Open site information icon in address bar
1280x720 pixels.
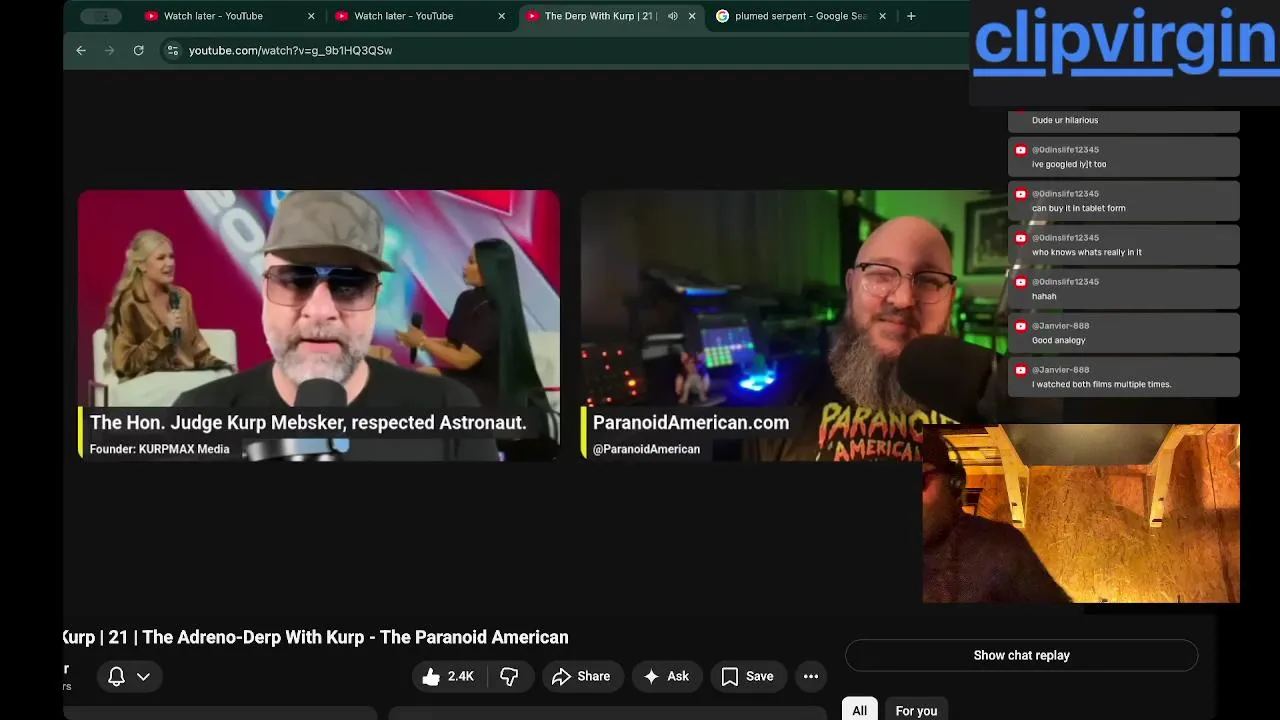pos(172,50)
